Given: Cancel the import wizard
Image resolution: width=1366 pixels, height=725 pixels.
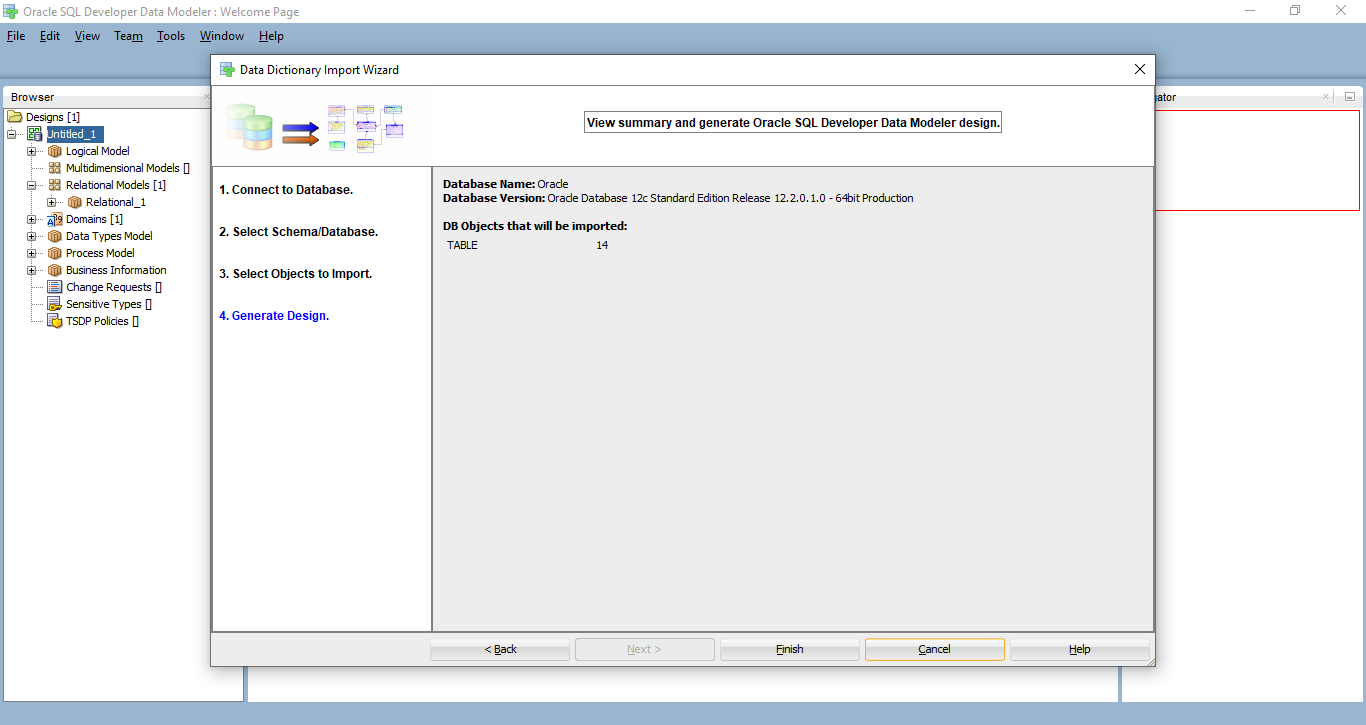Looking at the screenshot, I should [x=935, y=649].
